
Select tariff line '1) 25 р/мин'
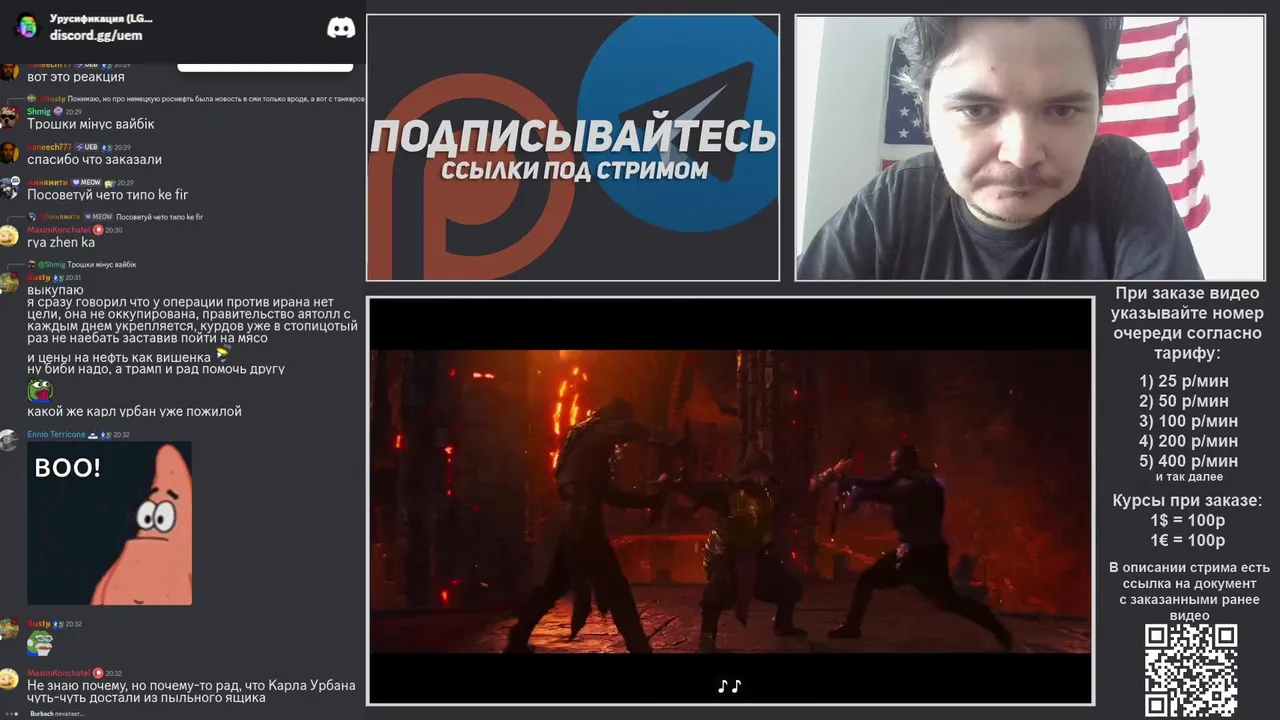pos(1184,381)
